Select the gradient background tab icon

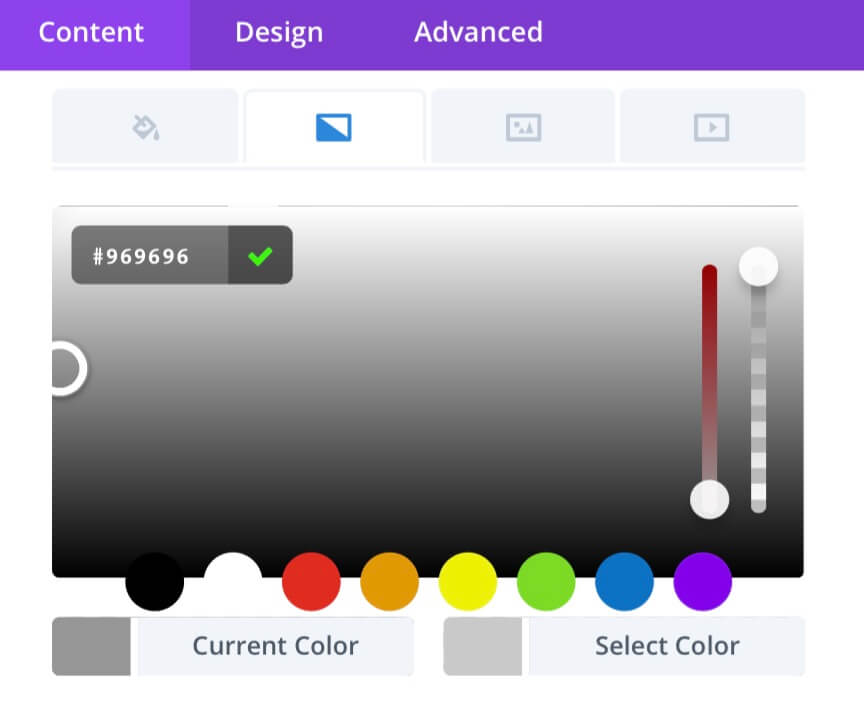(334, 127)
